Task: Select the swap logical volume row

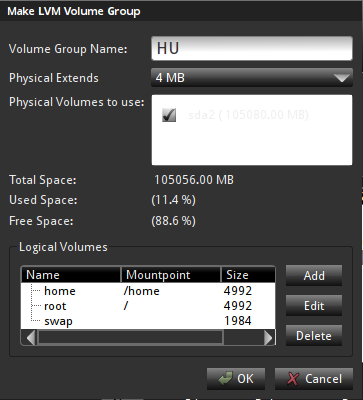Action: (x=148, y=321)
